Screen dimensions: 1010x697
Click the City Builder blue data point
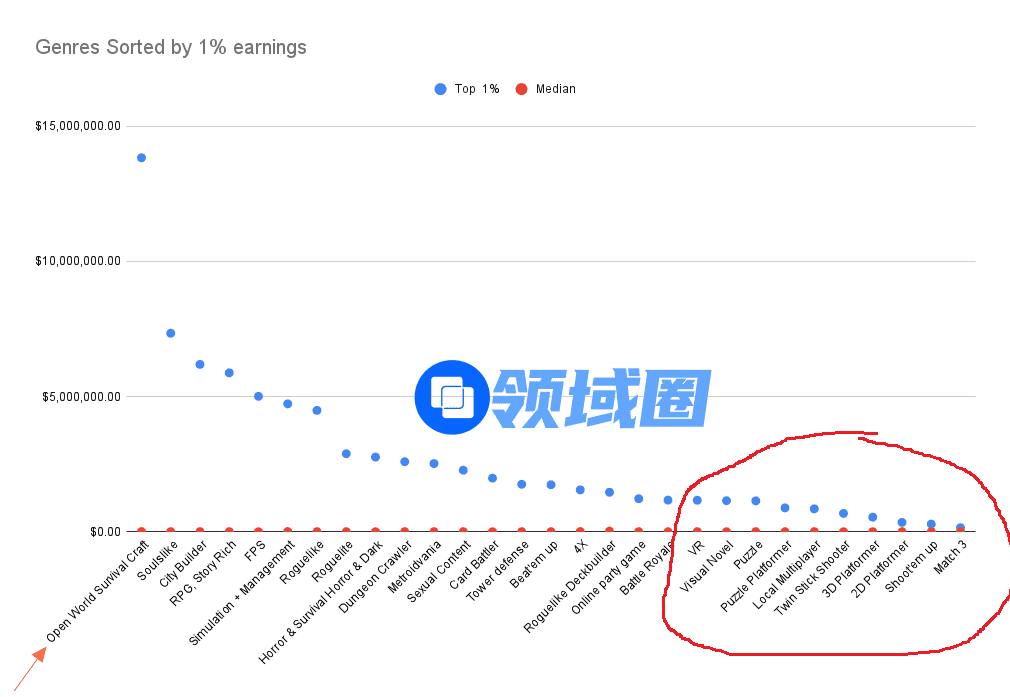(200, 364)
